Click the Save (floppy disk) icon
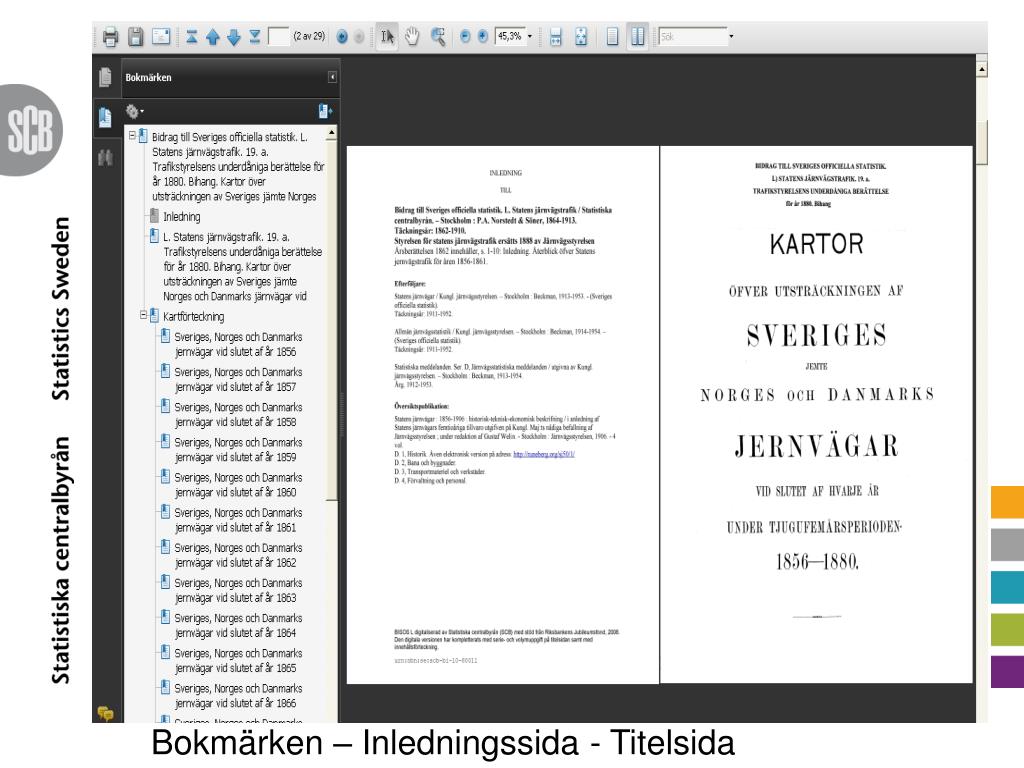Screen dimensions: 1024x768 [x=135, y=37]
